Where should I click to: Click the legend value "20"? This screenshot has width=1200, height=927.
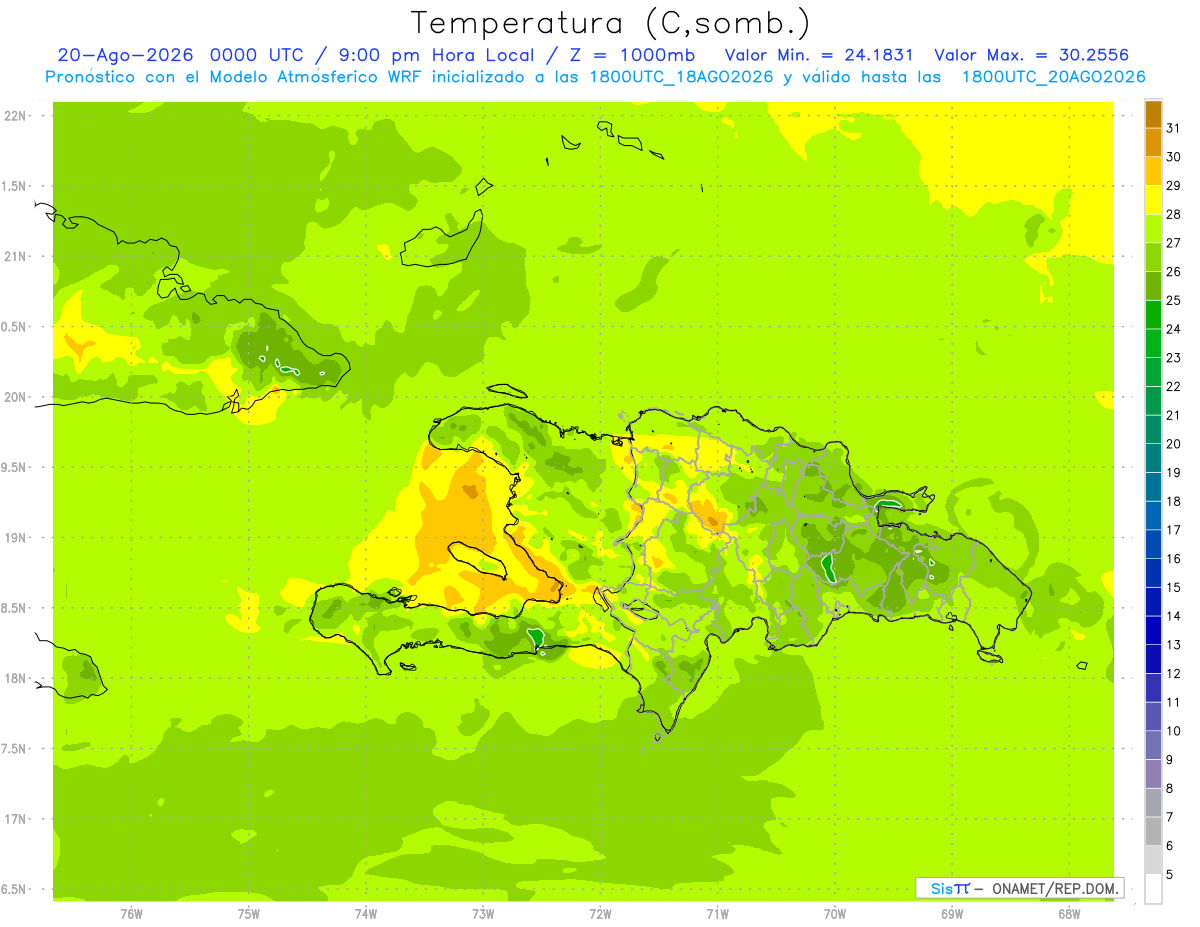1174,444
